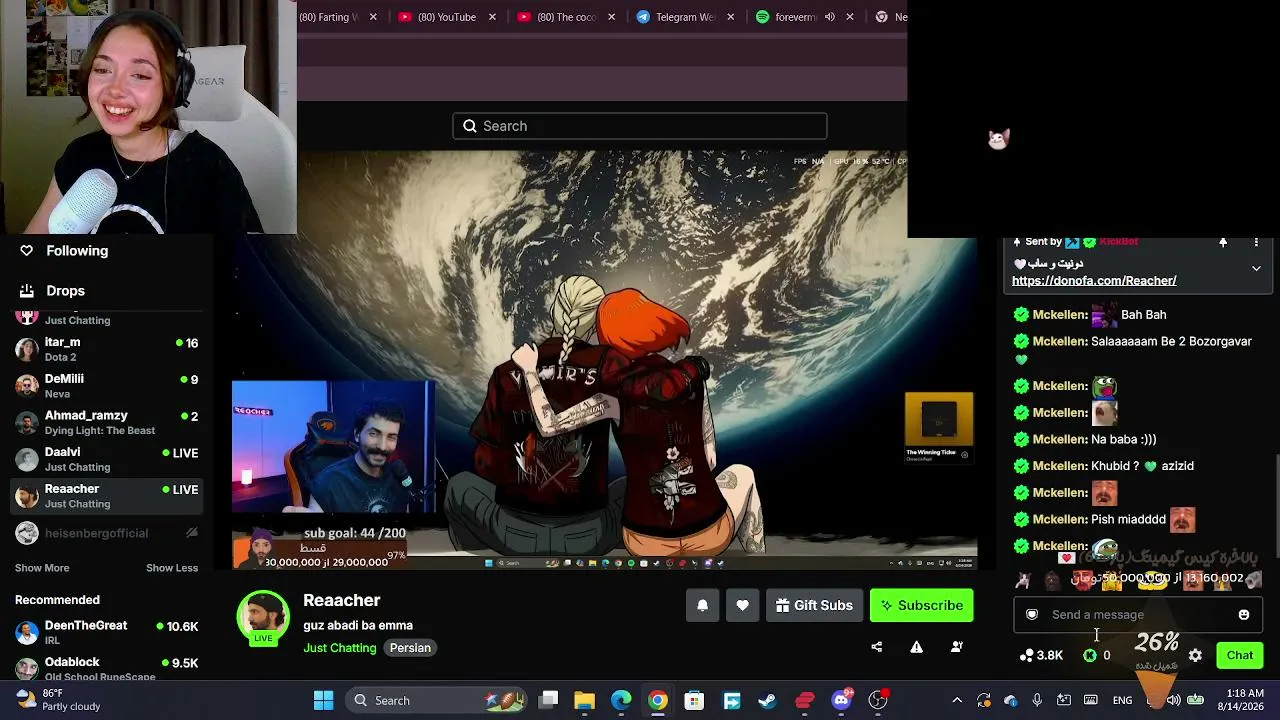Click the pin icon on the pinned message
This screenshot has height=720, width=1280.
pos(1223,242)
